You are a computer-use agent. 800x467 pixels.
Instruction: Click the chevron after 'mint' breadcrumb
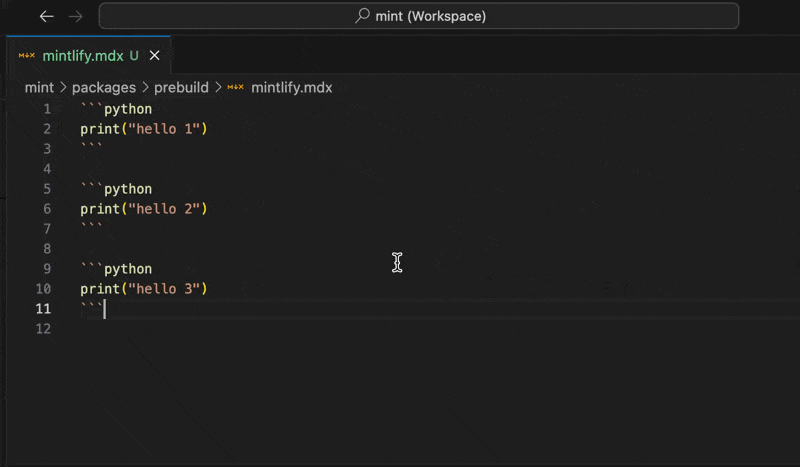coord(63,87)
